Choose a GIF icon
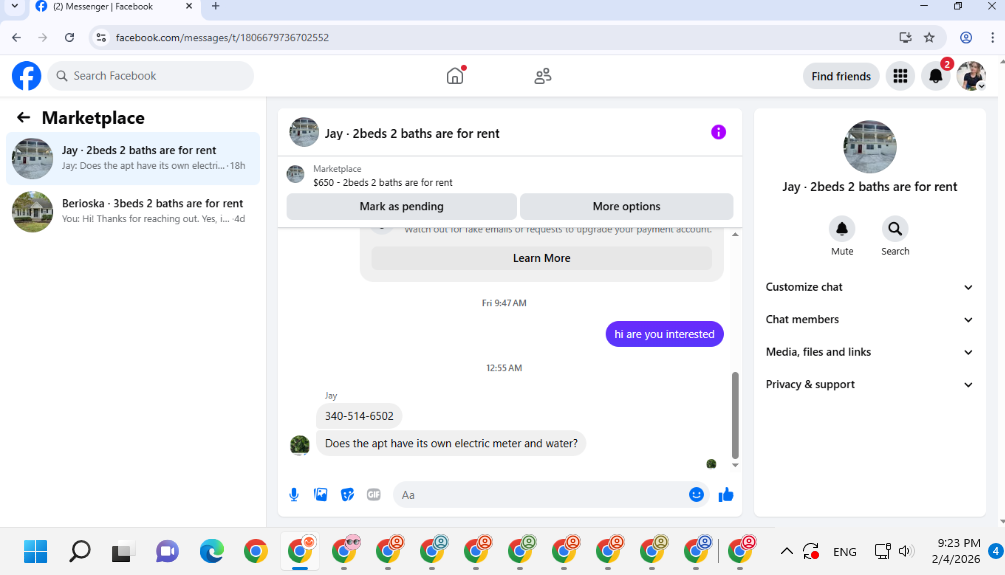This screenshot has height=575, width=1005. (374, 495)
